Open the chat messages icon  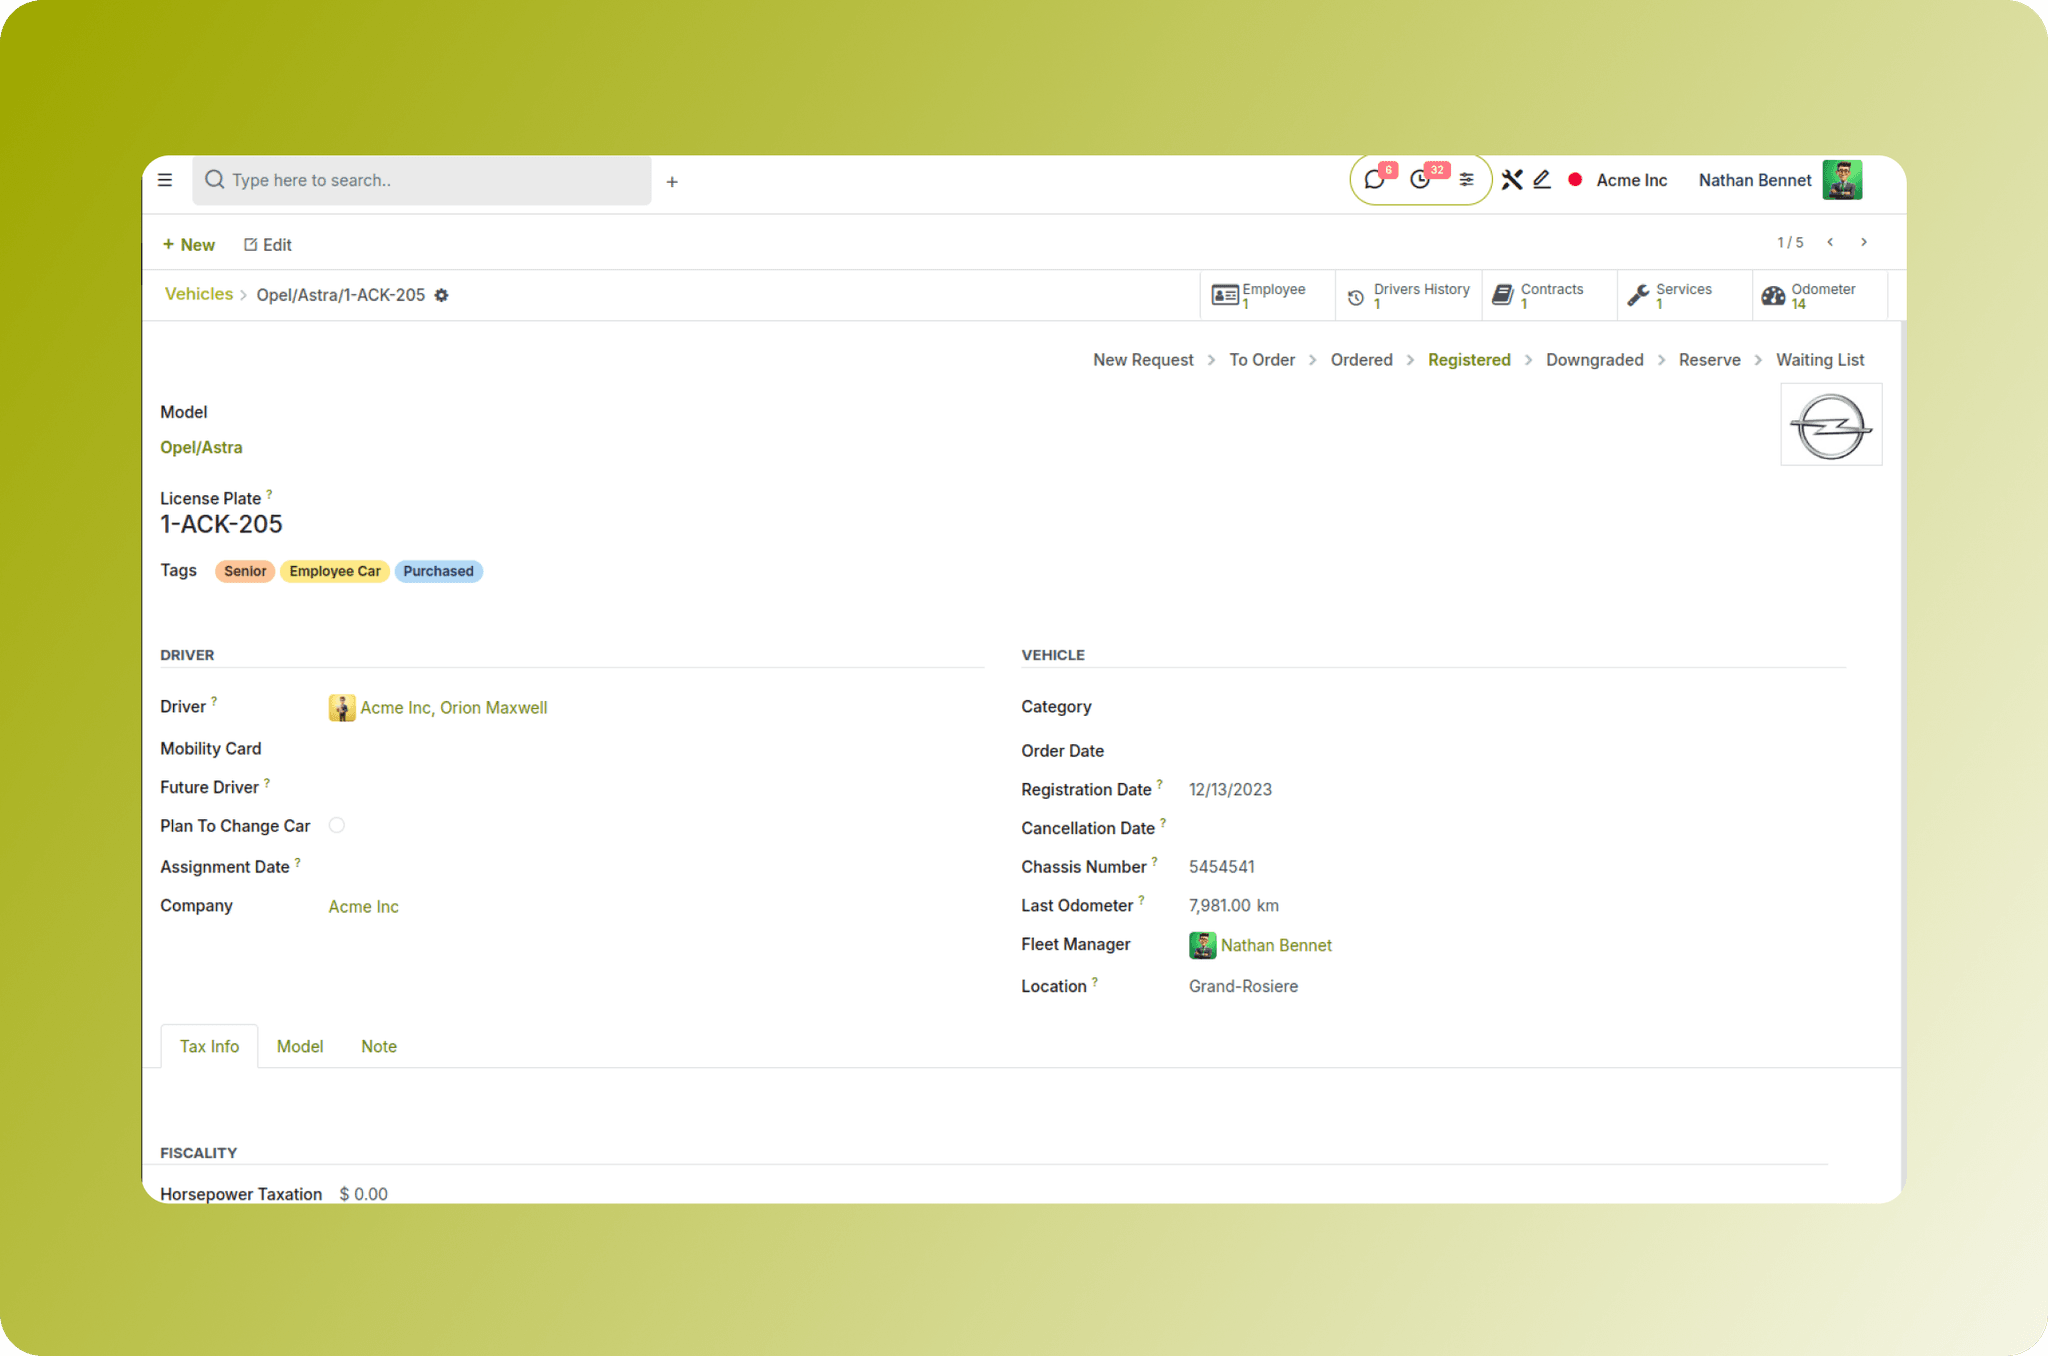1375,180
